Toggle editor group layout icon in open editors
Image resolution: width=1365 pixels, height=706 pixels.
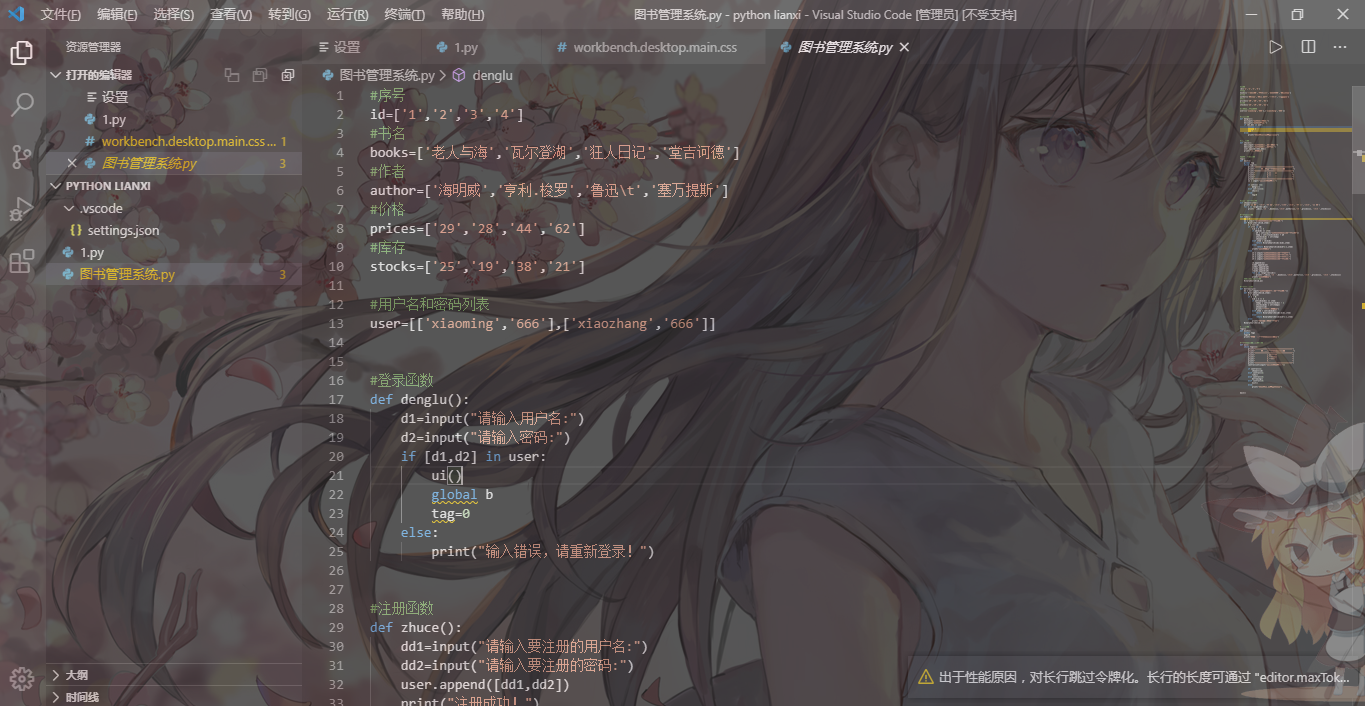point(232,75)
